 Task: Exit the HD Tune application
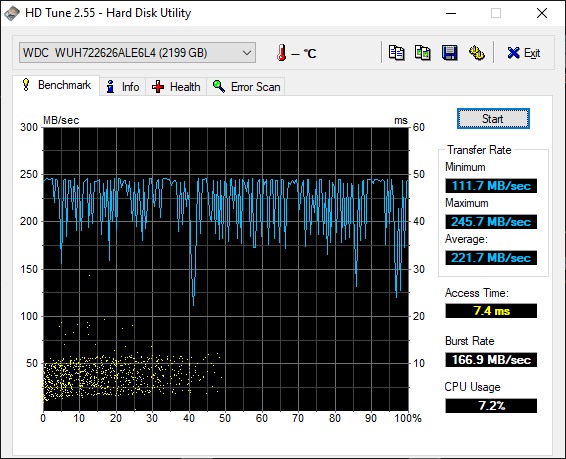coord(523,53)
